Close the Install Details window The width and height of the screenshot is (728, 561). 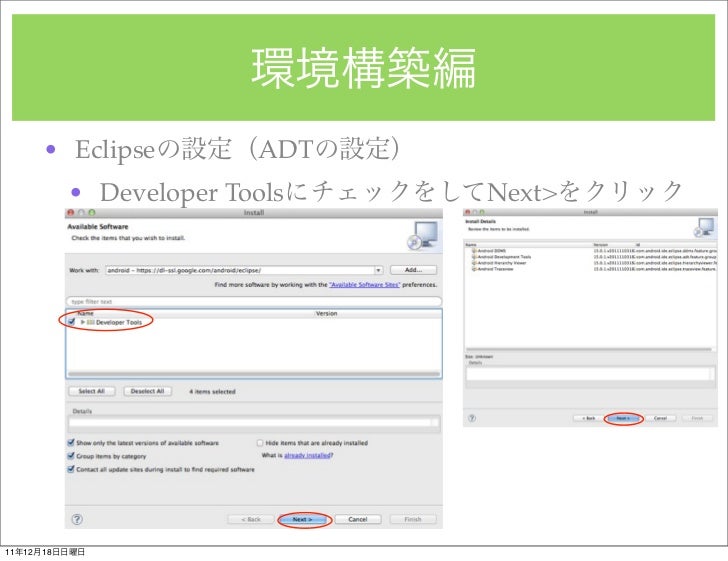[468, 212]
